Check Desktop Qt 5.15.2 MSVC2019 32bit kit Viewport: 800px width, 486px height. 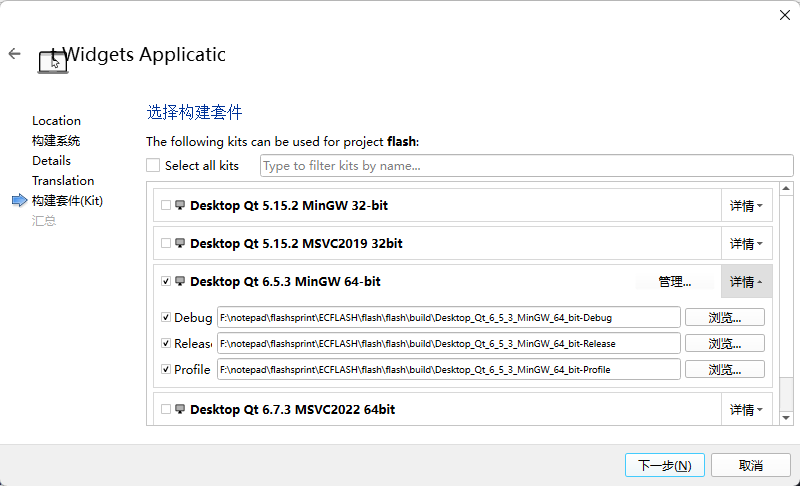(x=166, y=243)
